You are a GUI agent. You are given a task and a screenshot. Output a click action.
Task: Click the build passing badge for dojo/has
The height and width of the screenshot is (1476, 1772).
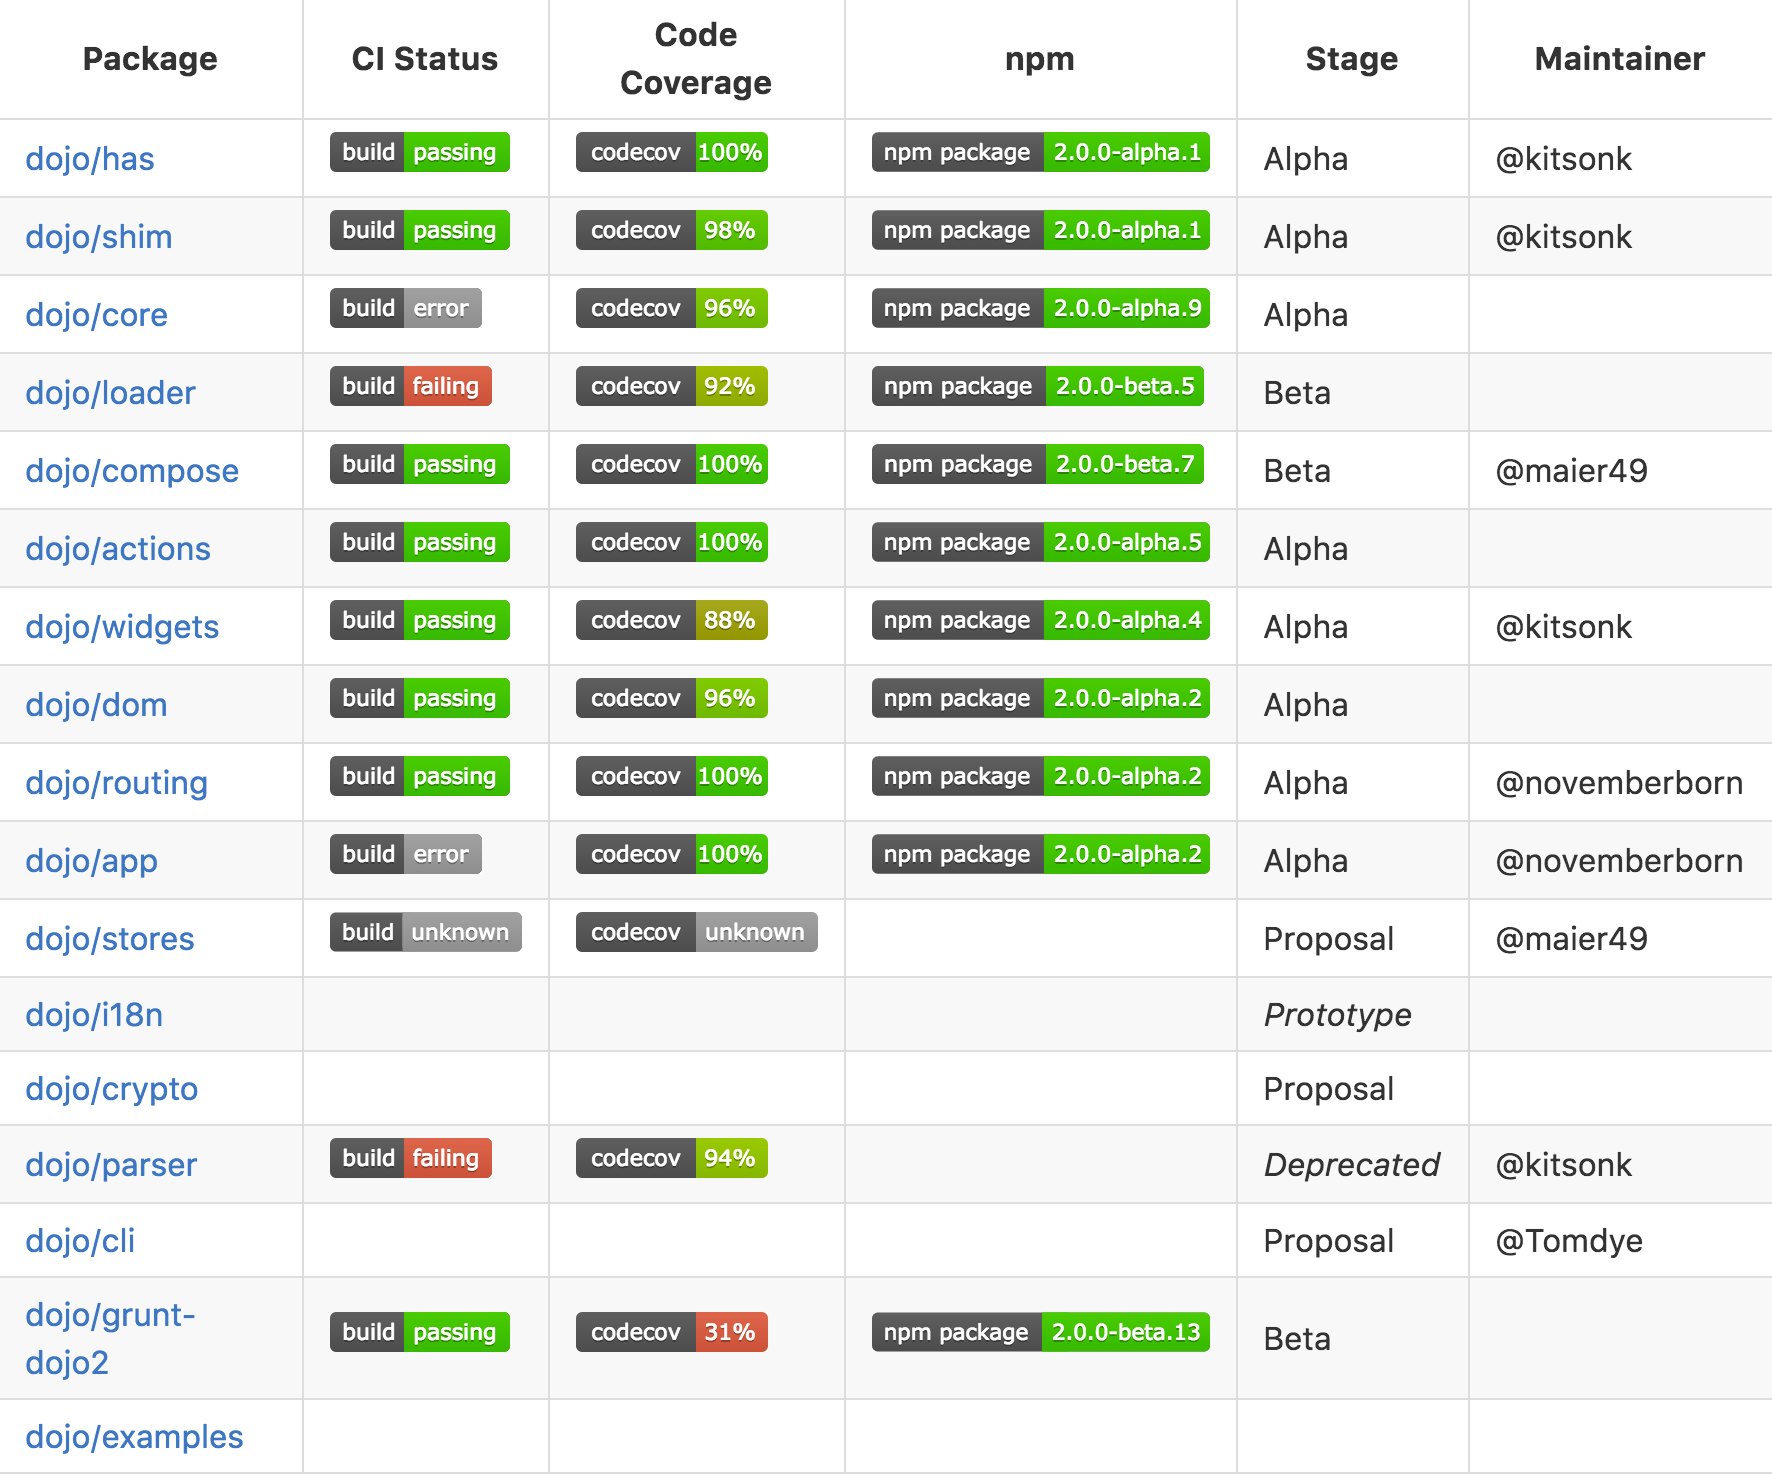click(x=419, y=152)
